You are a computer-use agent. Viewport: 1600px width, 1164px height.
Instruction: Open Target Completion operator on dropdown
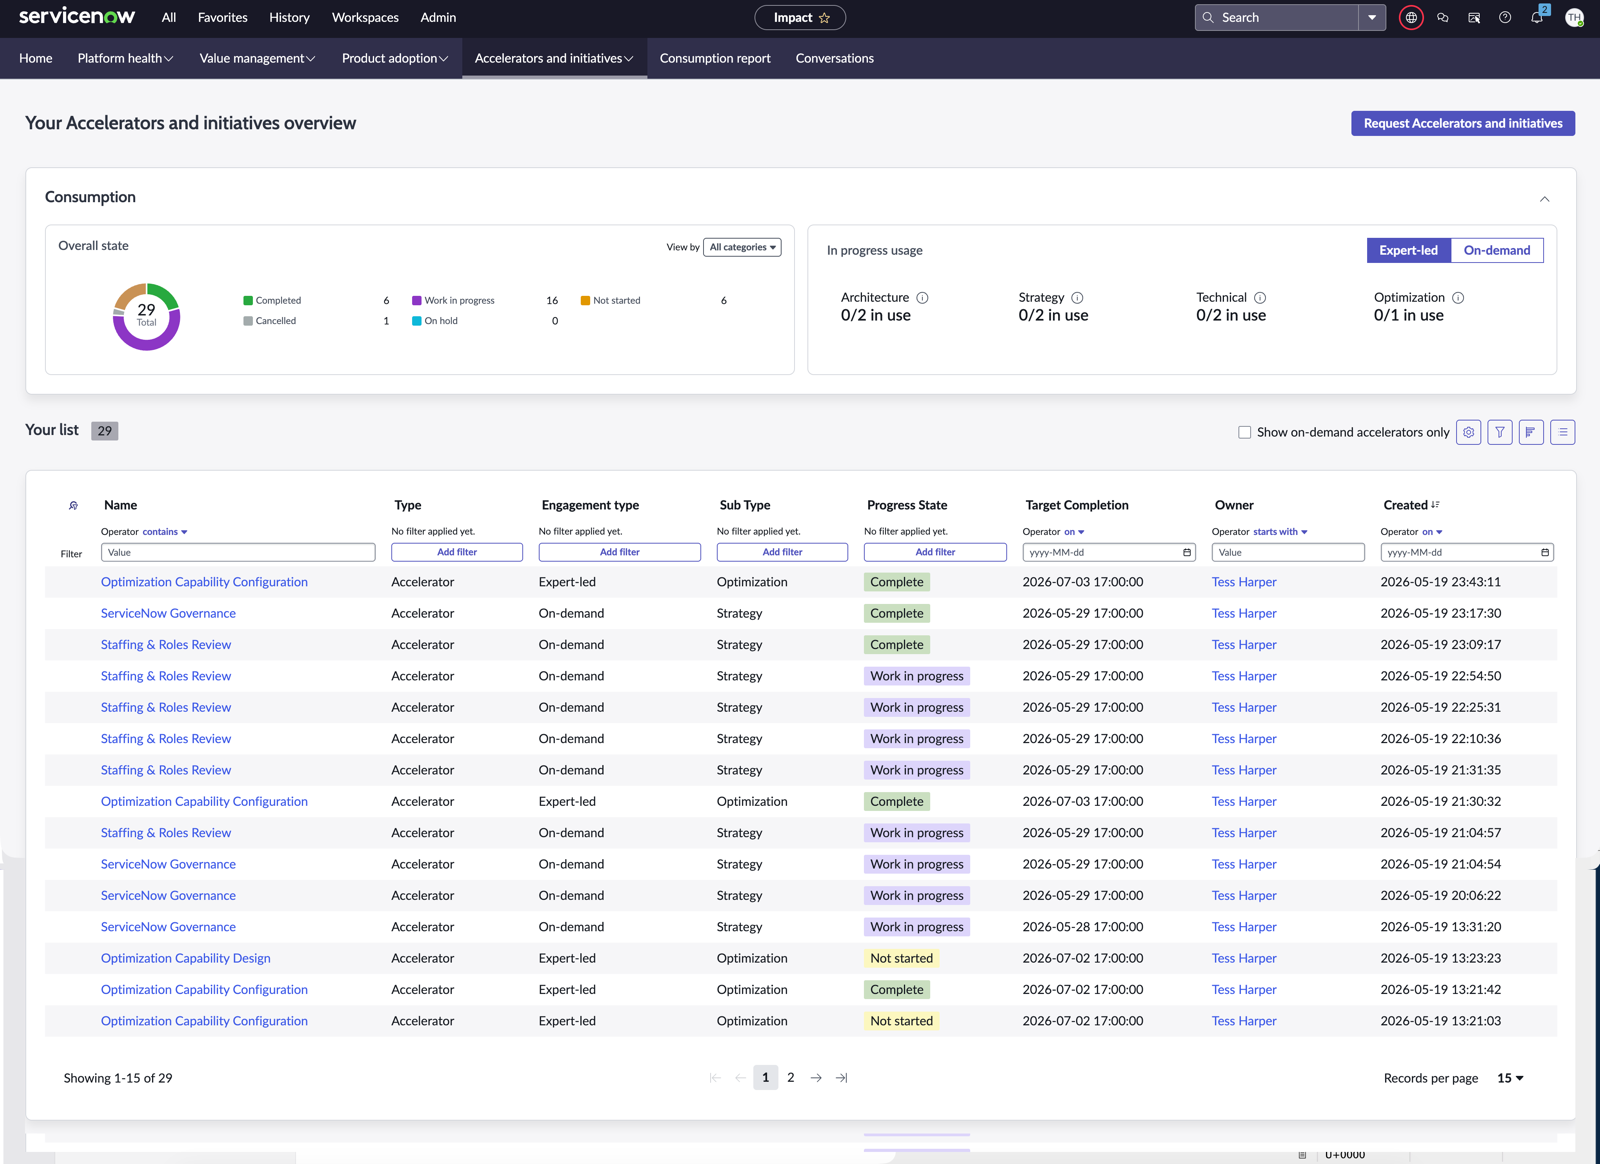1074,532
